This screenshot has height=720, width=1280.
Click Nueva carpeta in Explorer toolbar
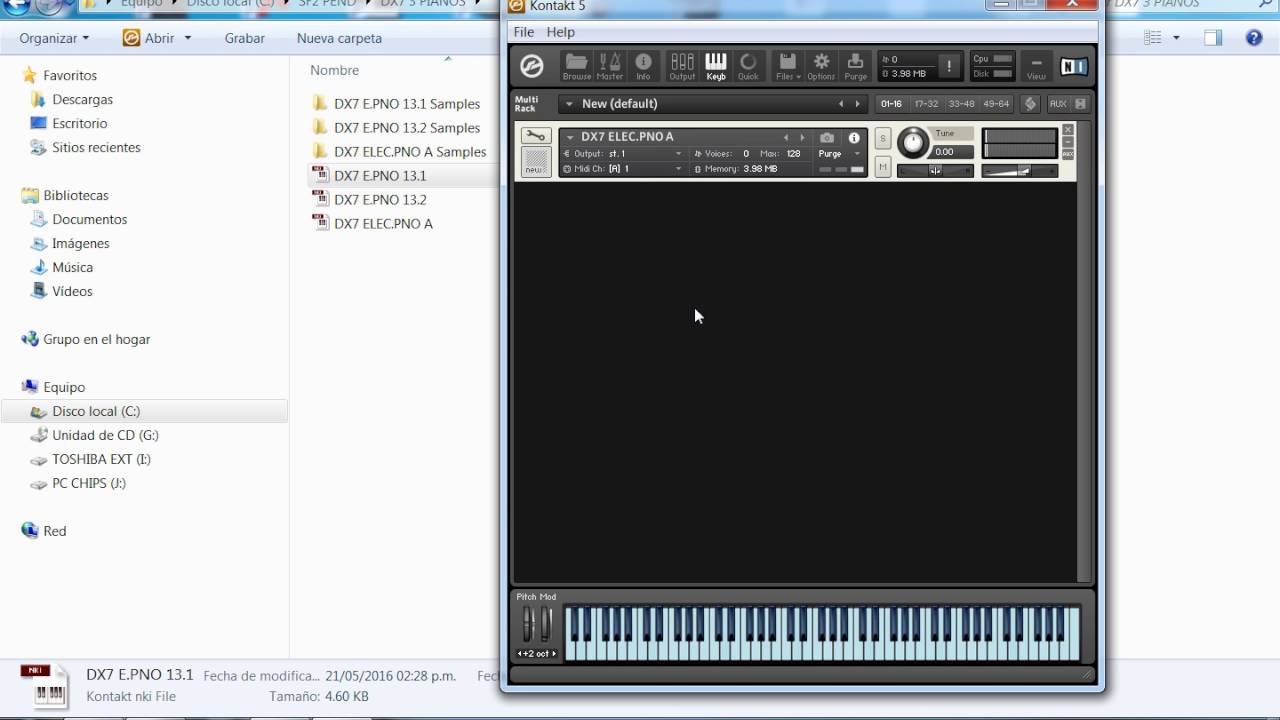coord(339,38)
